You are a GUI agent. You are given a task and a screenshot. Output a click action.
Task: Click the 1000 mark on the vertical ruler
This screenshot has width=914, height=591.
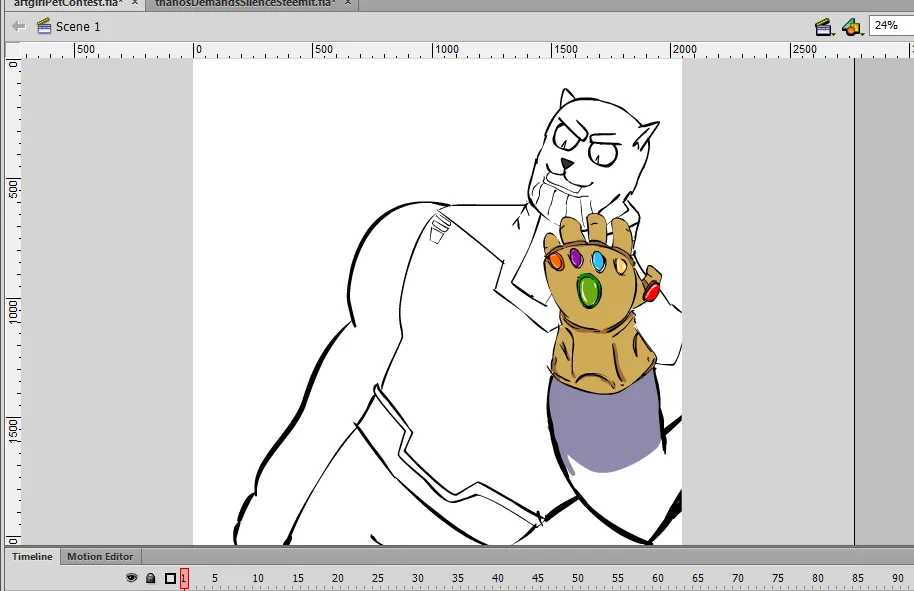(13, 311)
